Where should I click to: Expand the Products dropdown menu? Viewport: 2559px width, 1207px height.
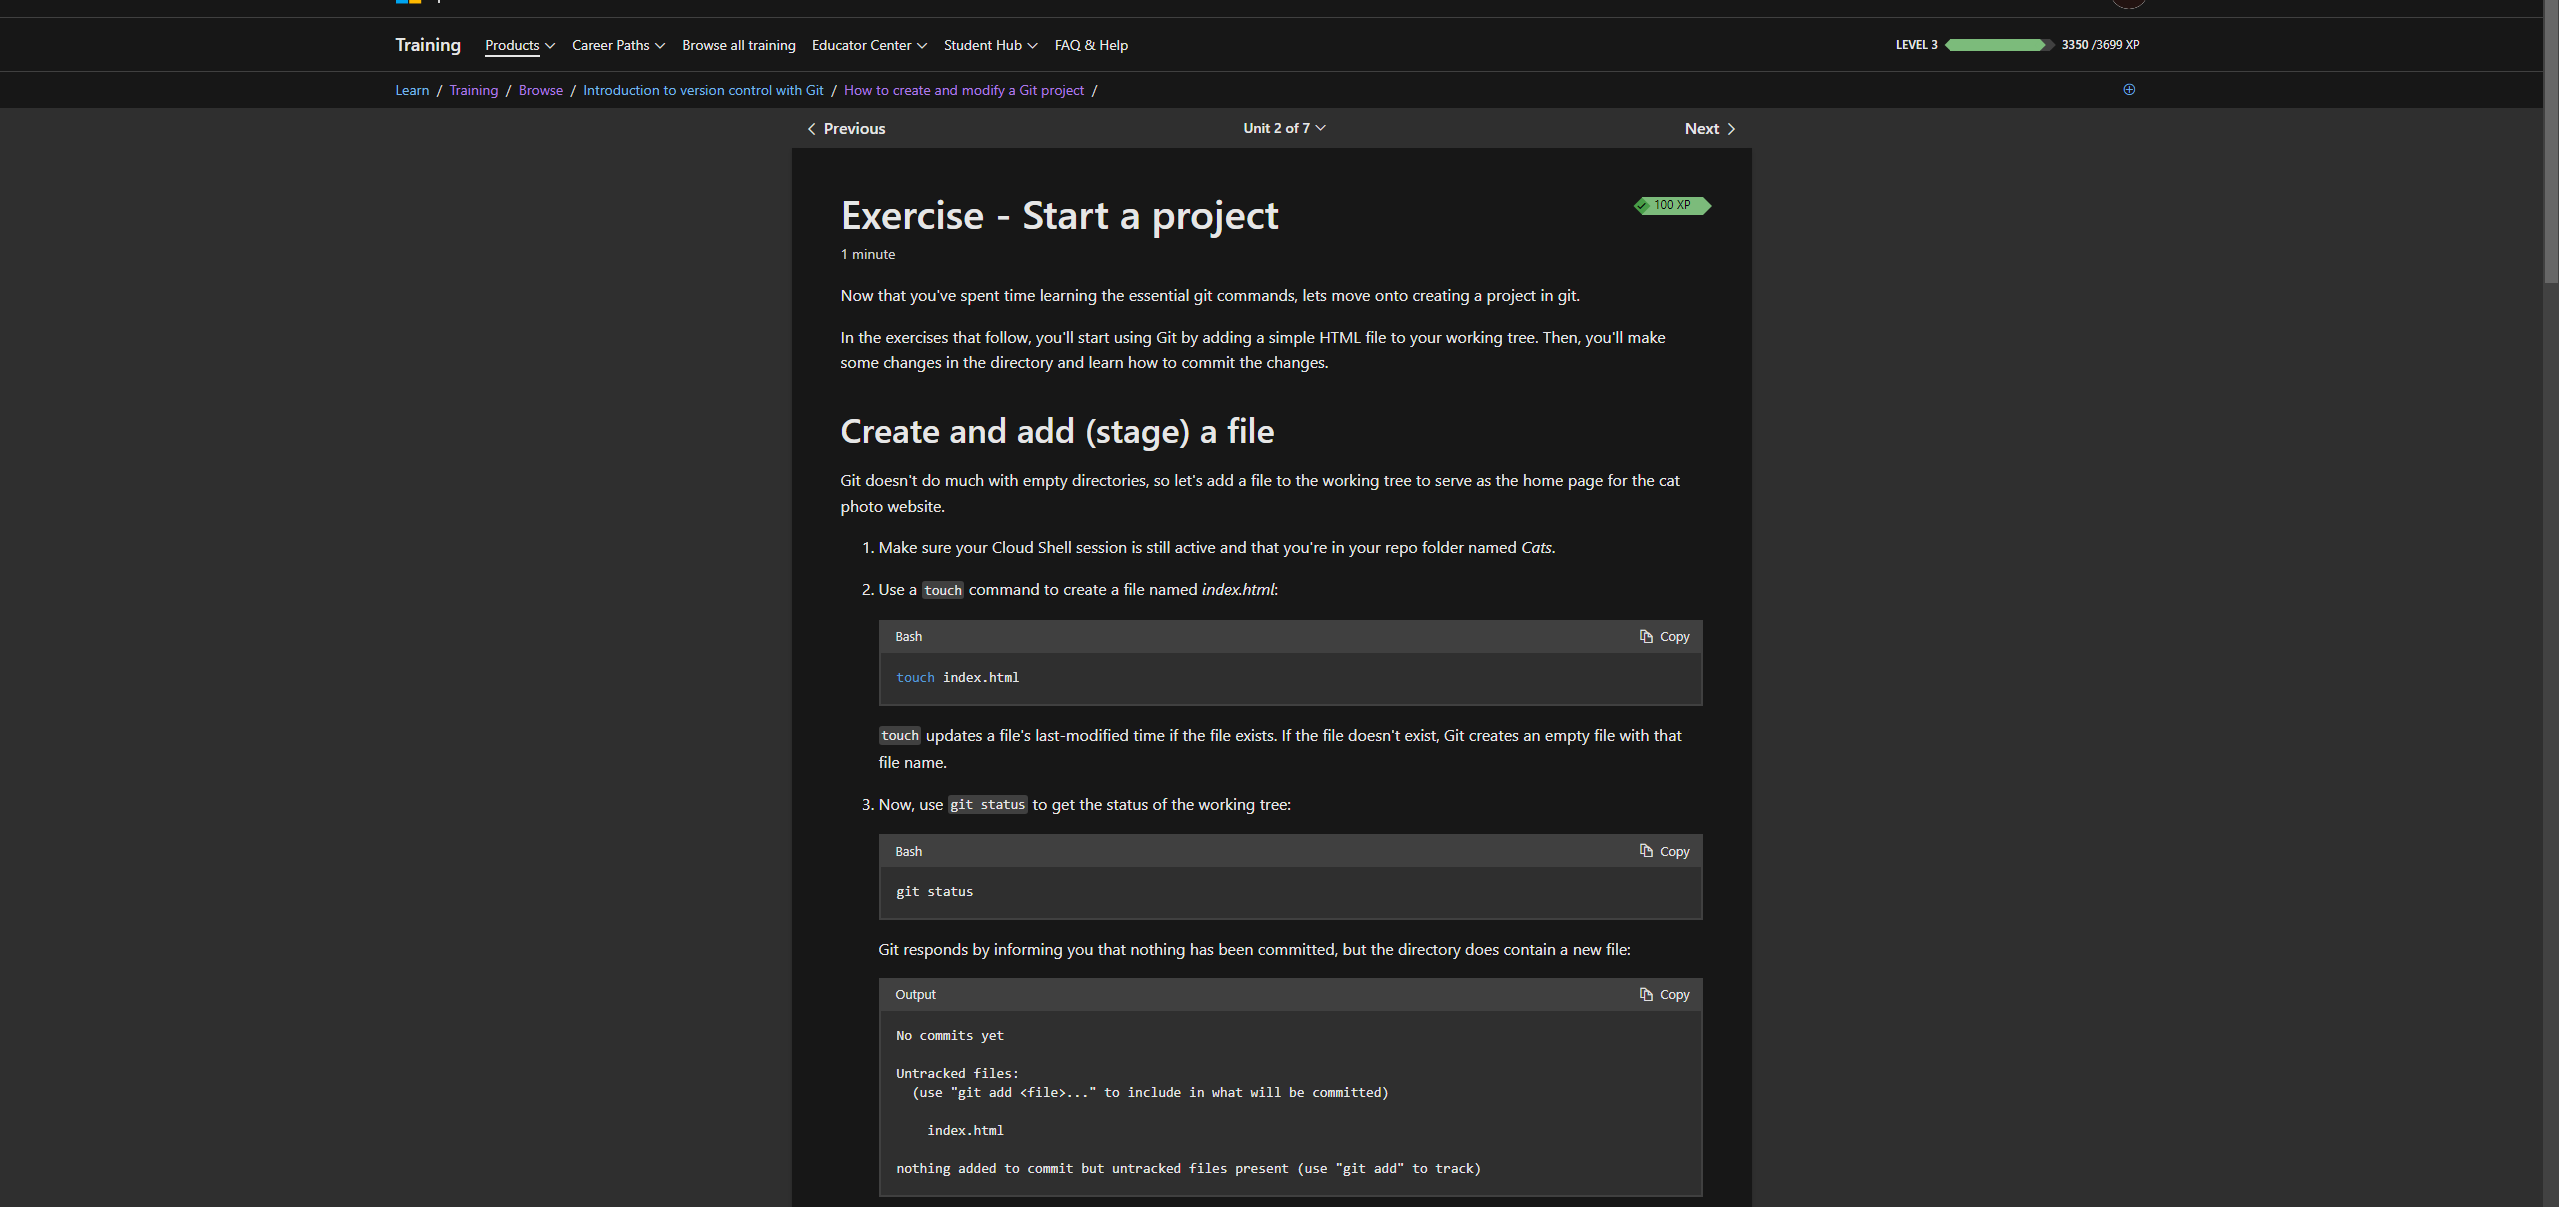coord(519,46)
